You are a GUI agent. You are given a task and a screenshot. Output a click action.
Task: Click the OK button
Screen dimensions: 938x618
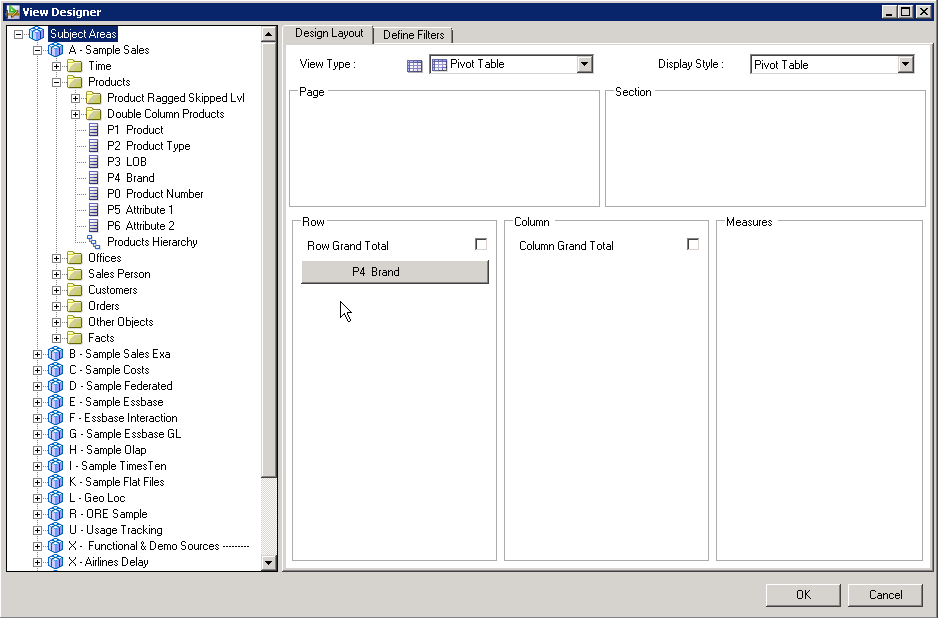[802, 594]
